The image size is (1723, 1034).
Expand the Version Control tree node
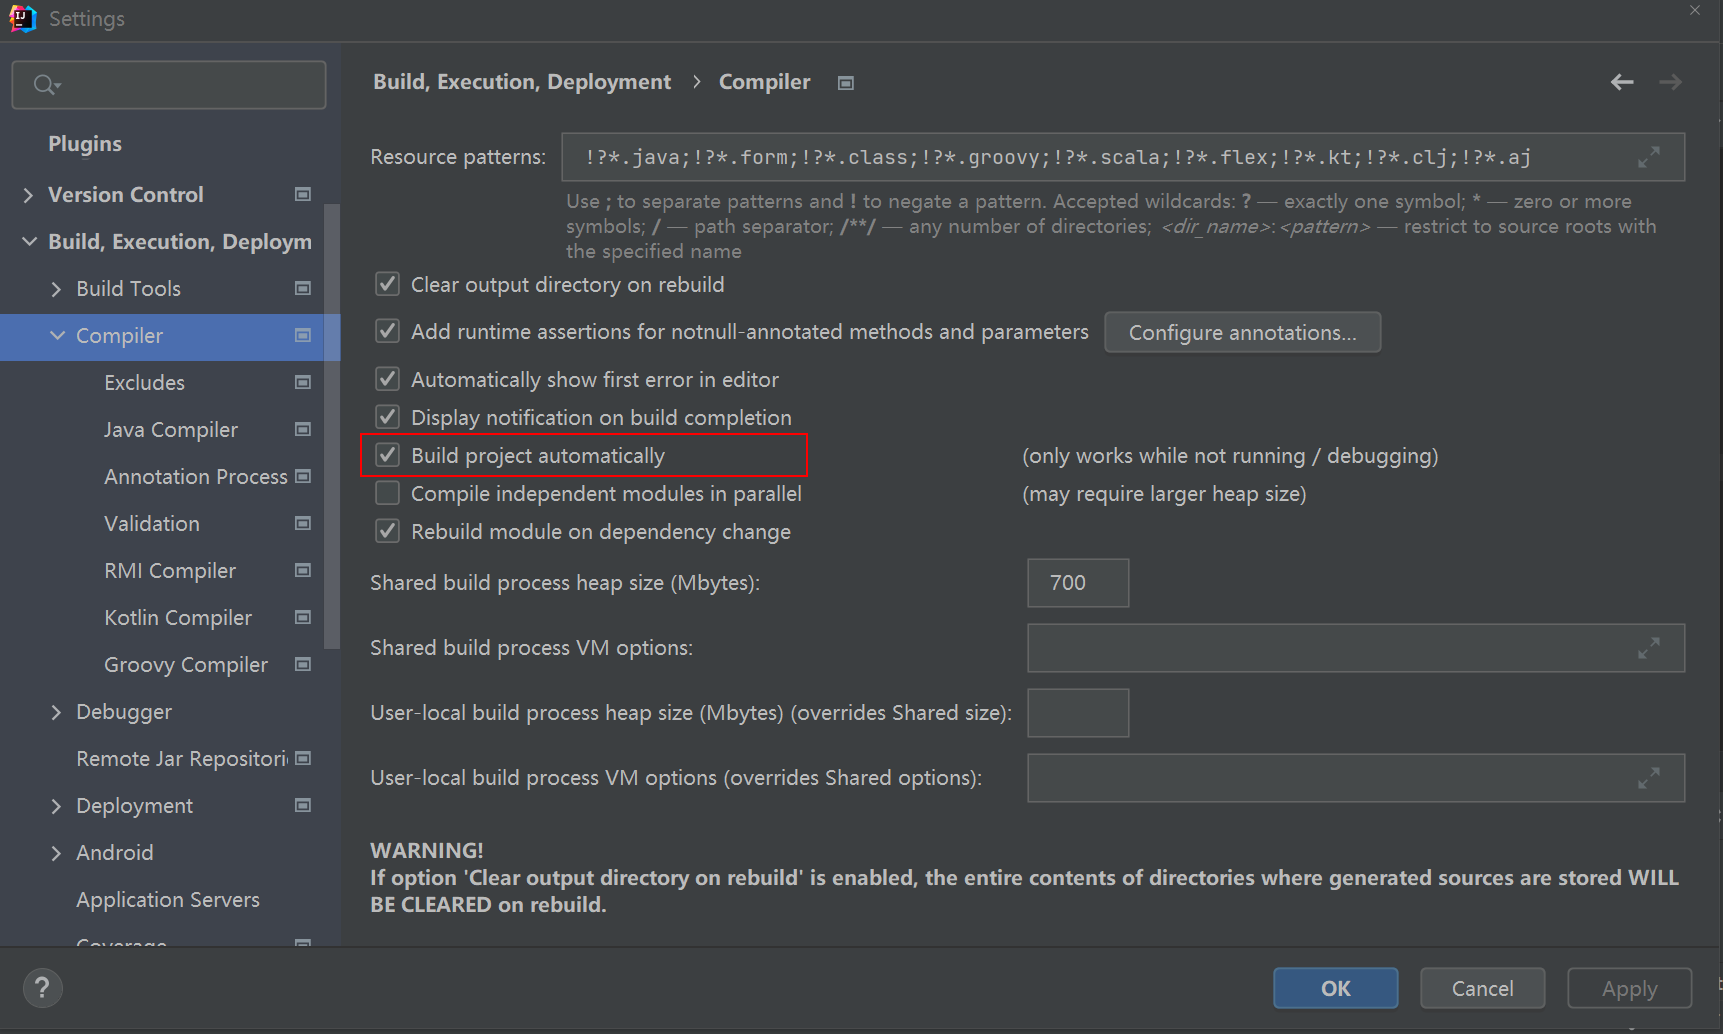coord(28,195)
